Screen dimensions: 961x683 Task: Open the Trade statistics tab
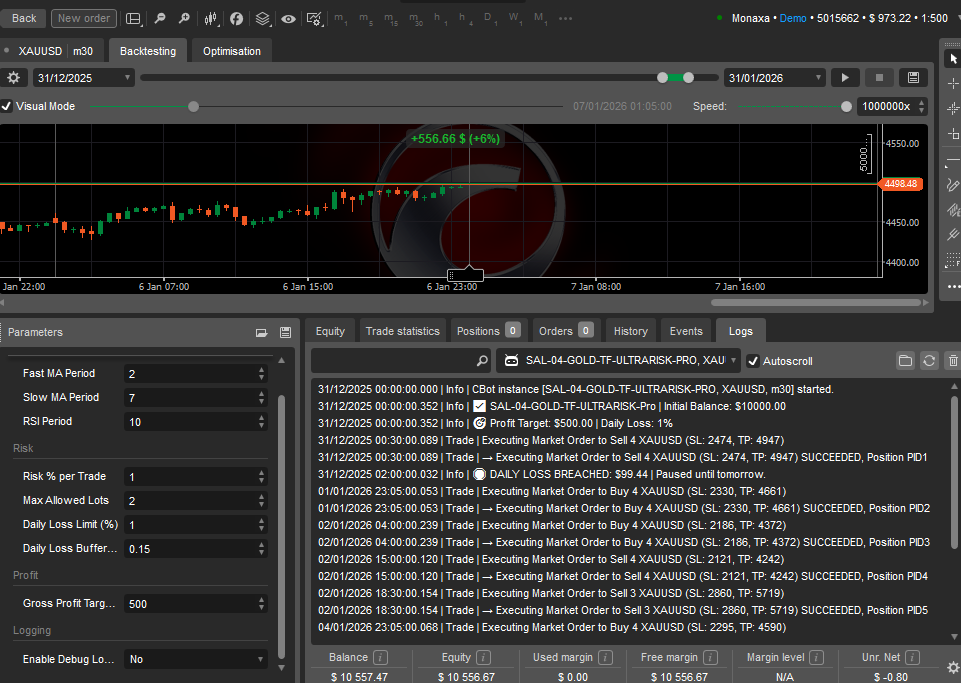point(402,331)
